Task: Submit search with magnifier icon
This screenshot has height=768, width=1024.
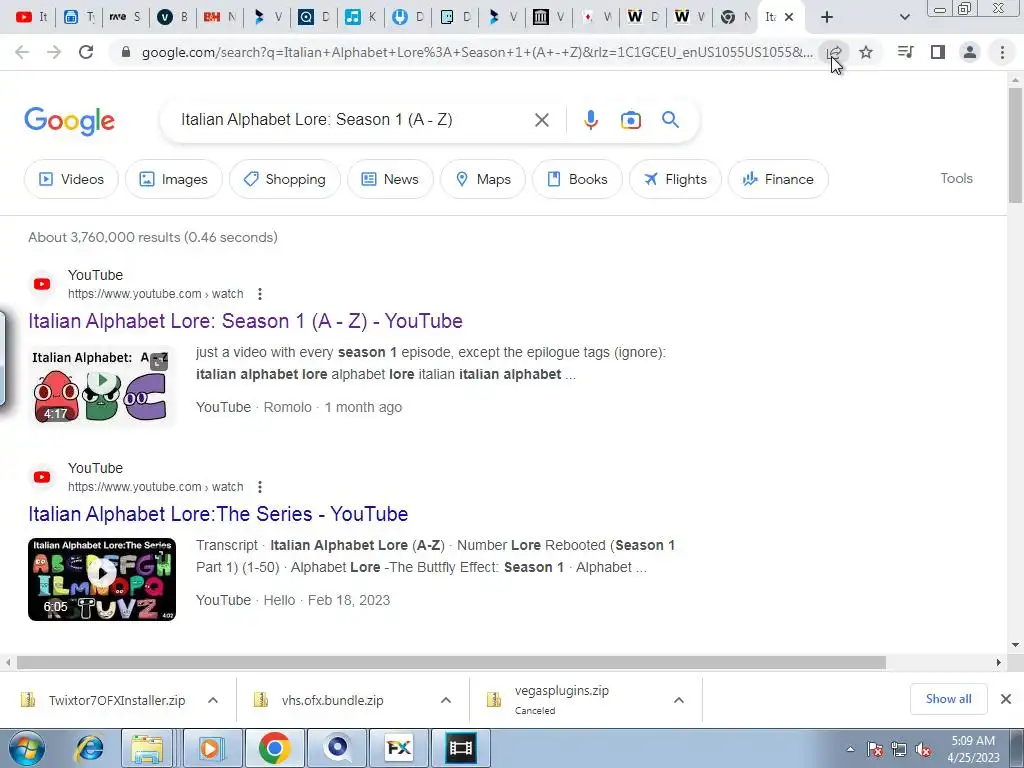Action: [x=670, y=120]
